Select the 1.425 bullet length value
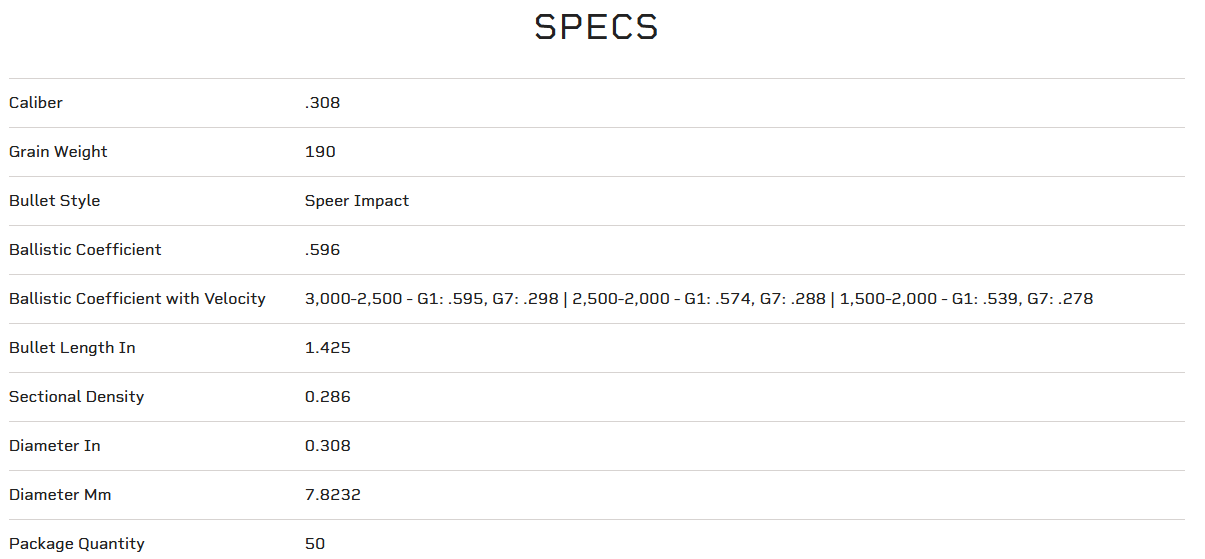This screenshot has height=559, width=1205. point(327,348)
